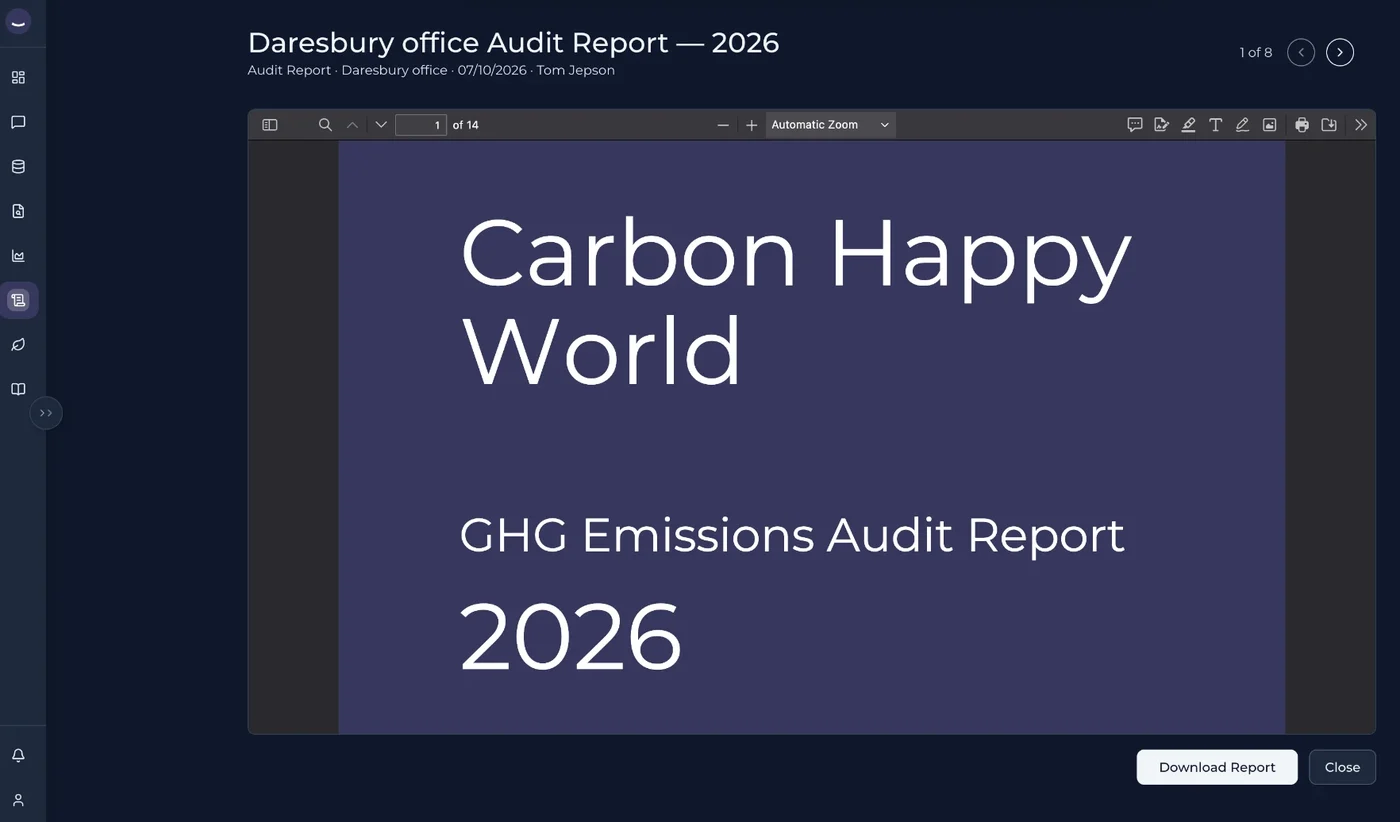Select the comment annotation tool
This screenshot has height=822, width=1400.
1135,125
